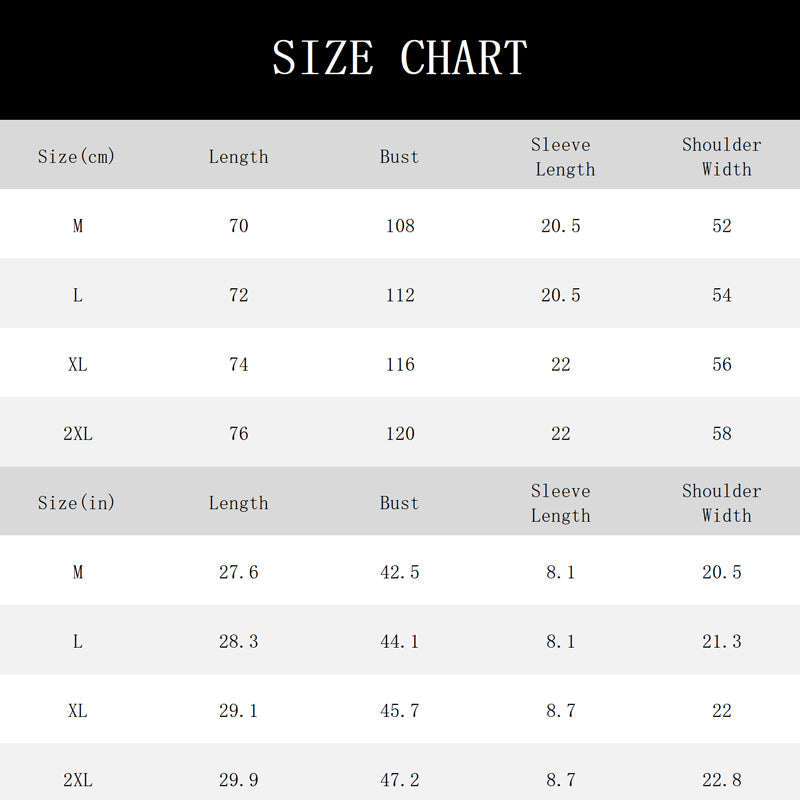Click the bust value 44.1

point(399,641)
